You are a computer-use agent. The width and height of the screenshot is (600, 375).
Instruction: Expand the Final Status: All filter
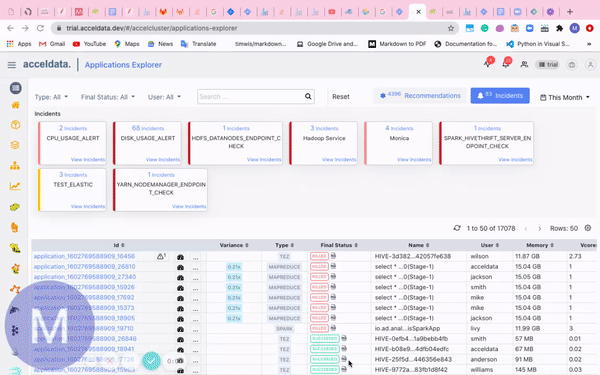click(x=108, y=97)
